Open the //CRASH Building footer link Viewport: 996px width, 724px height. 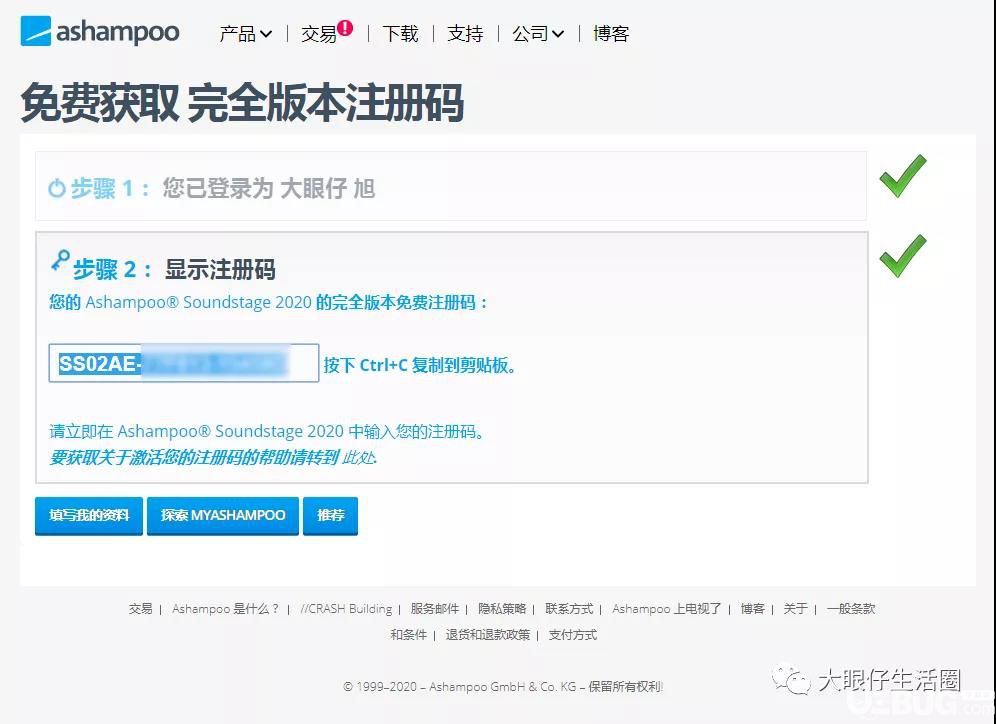click(x=346, y=608)
